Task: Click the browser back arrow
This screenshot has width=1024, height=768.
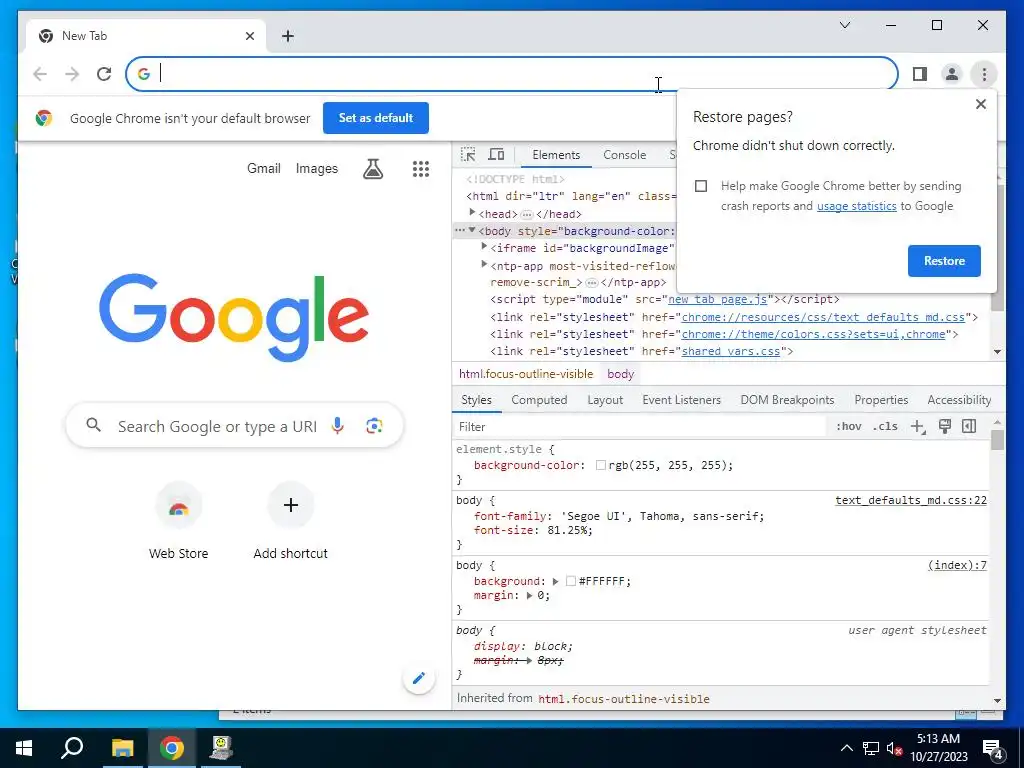Action: pyautogui.click(x=40, y=74)
